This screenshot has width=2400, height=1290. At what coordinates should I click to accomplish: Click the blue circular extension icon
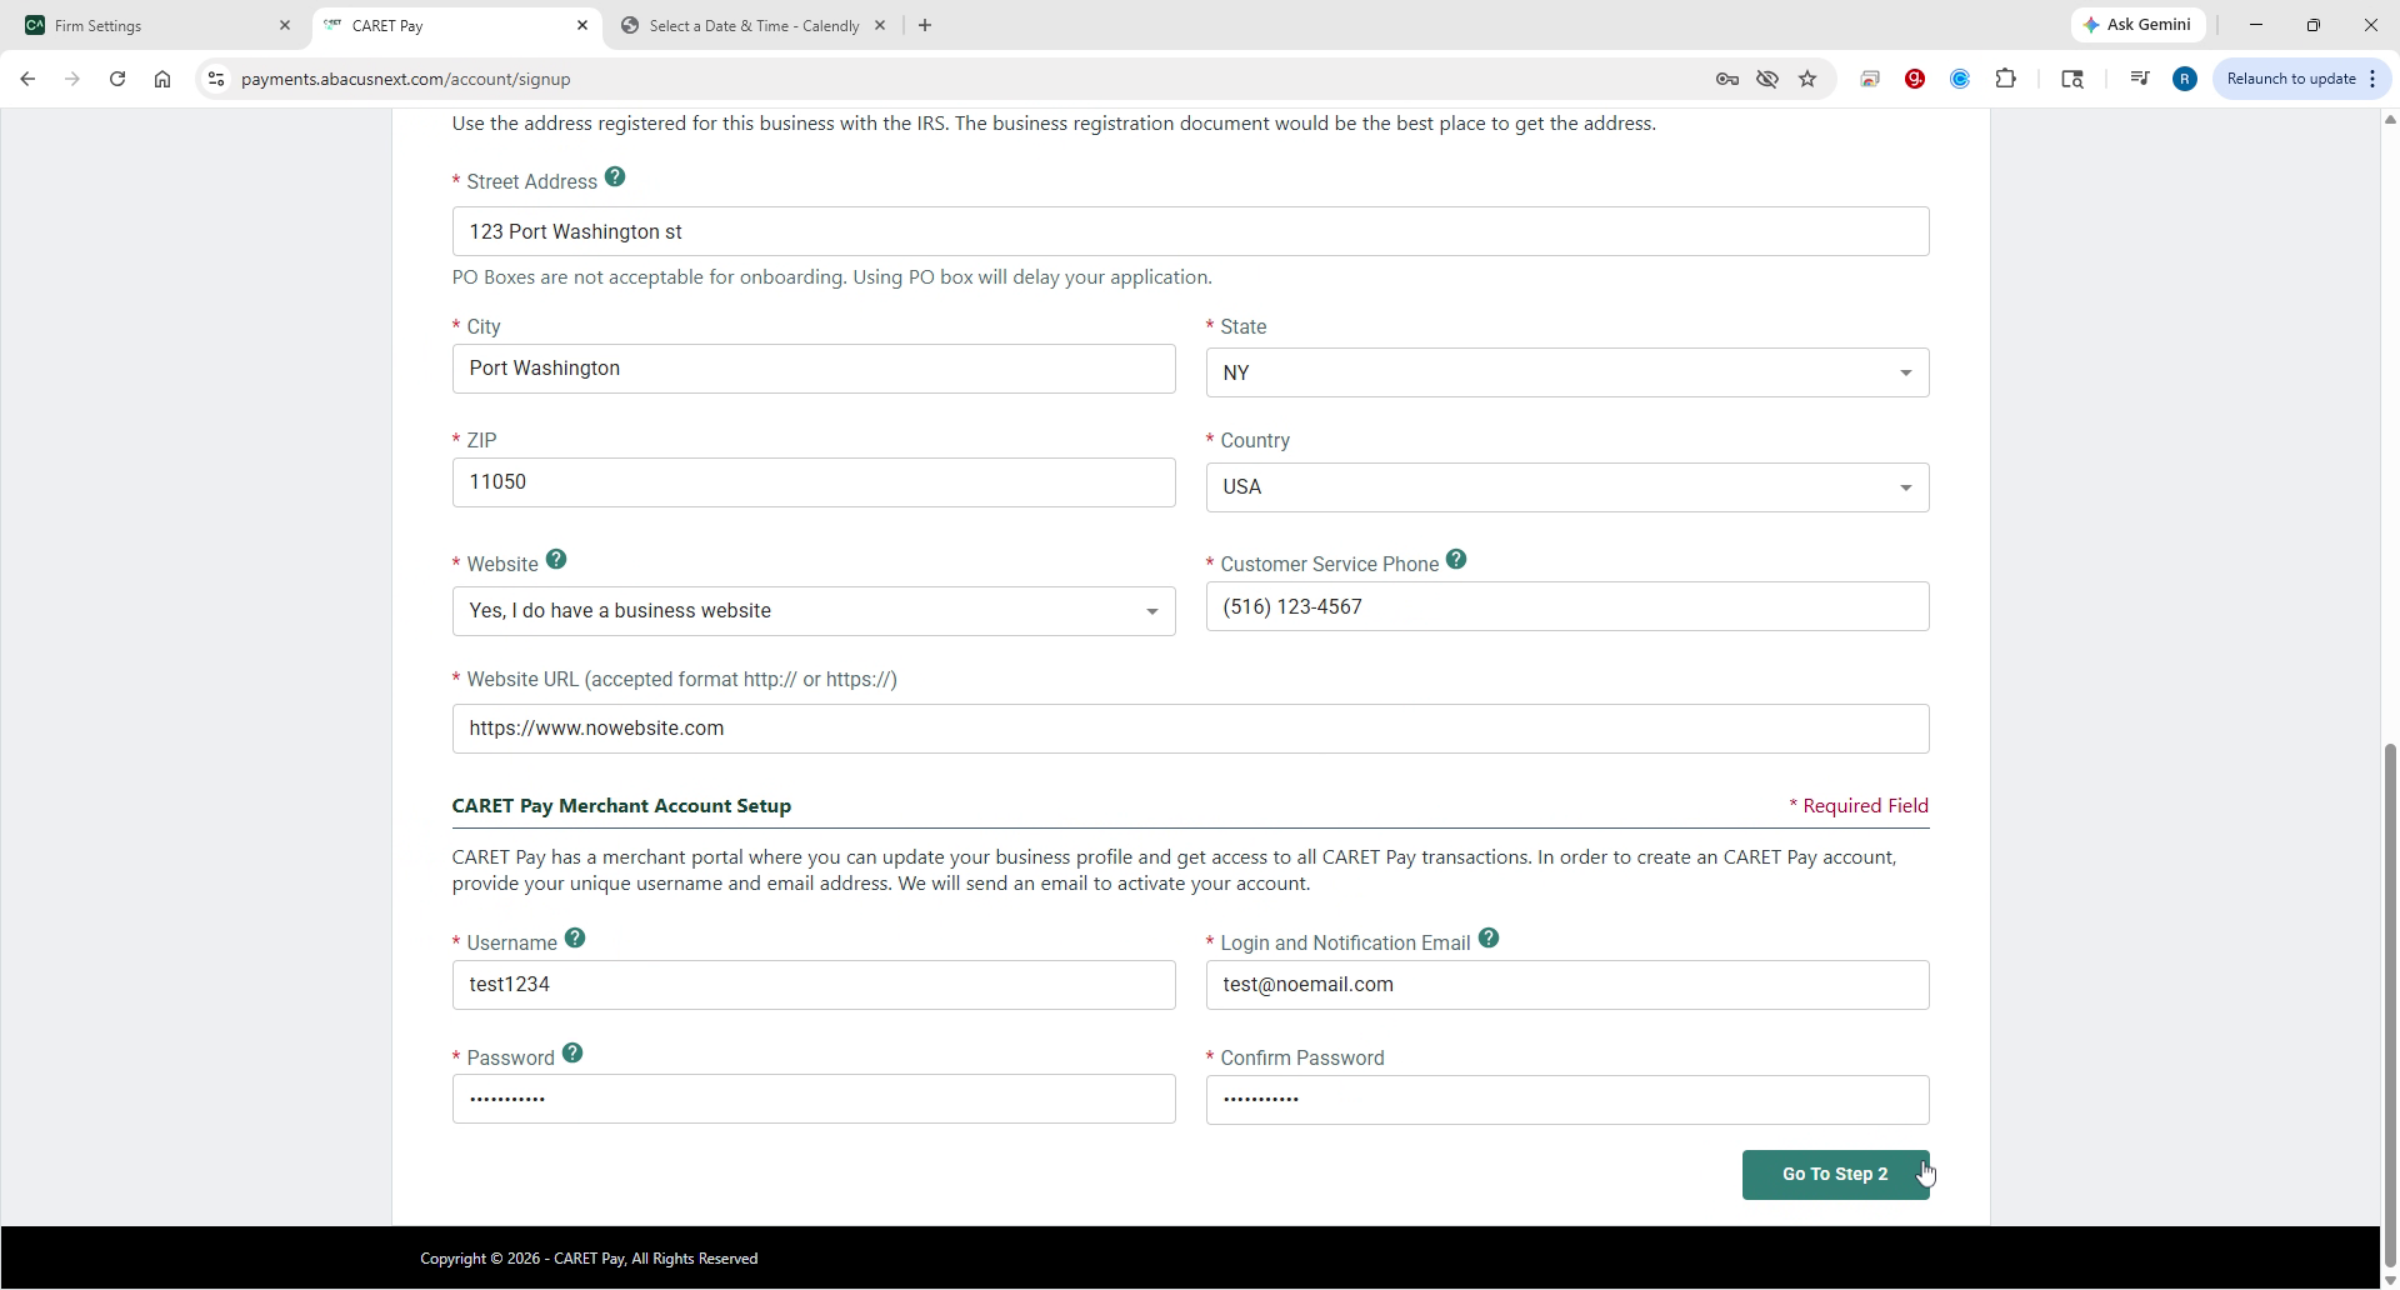pyautogui.click(x=1960, y=79)
